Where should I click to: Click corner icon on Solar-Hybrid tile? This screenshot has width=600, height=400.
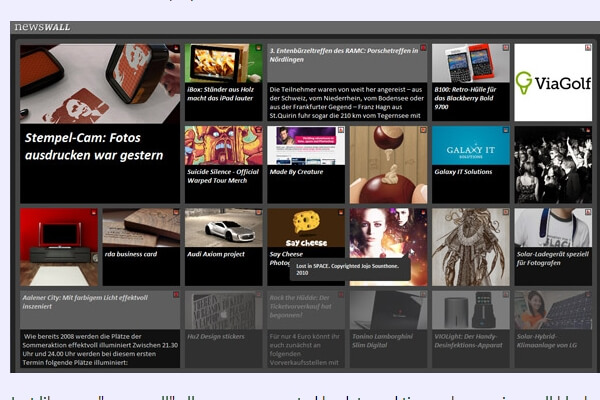[x=588, y=295]
